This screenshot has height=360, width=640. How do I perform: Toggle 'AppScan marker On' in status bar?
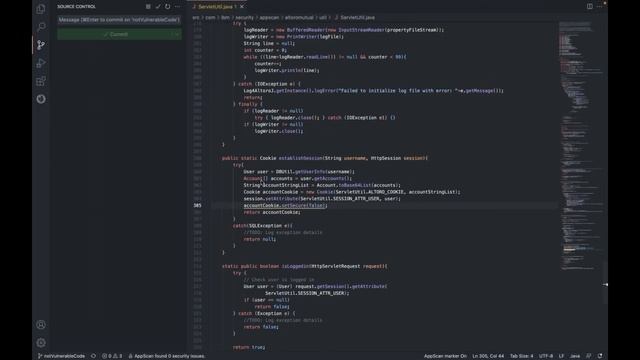(445, 356)
